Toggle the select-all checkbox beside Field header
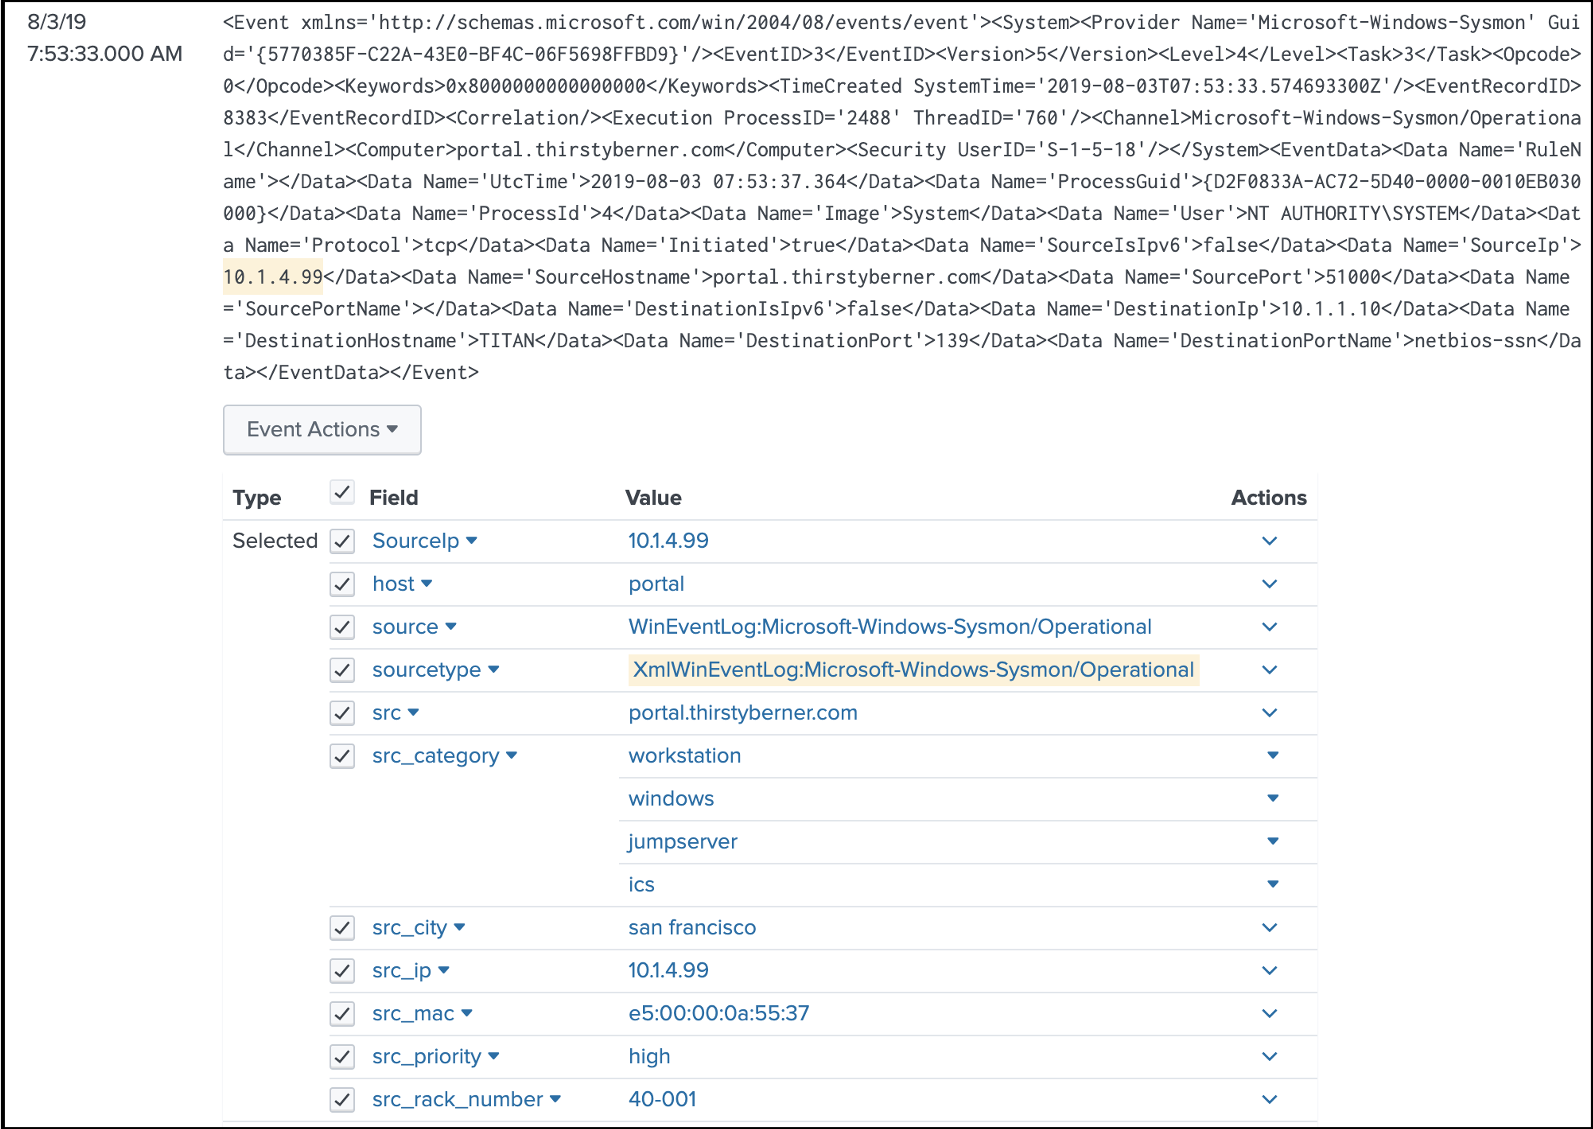The height and width of the screenshot is (1129, 1593). (342, 492)
